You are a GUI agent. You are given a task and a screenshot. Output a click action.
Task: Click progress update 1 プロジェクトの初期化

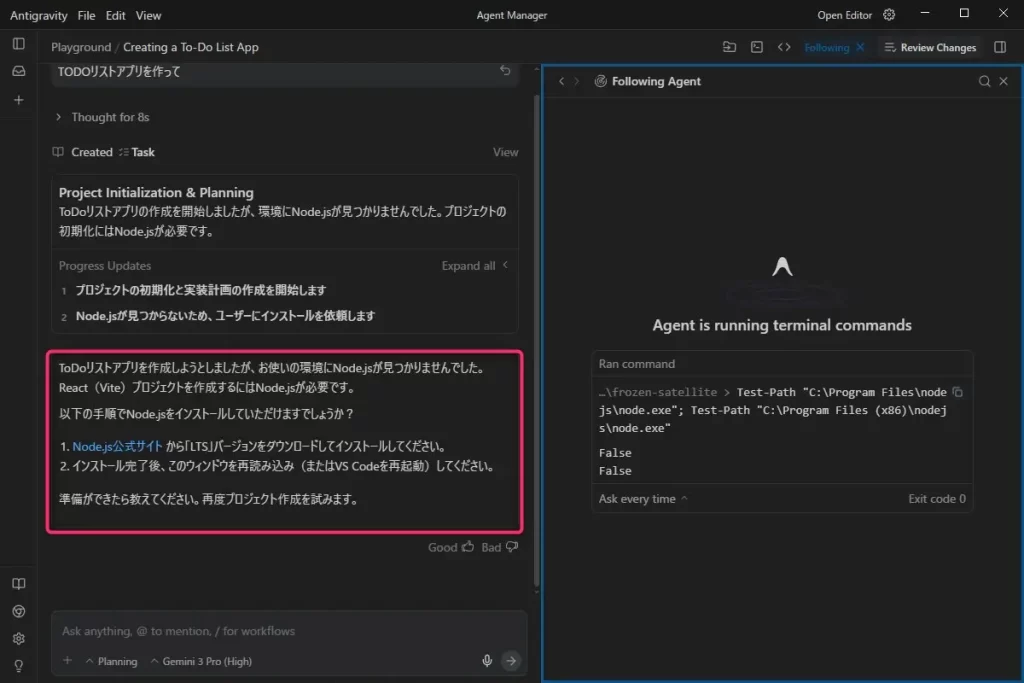tap(200, 290)
